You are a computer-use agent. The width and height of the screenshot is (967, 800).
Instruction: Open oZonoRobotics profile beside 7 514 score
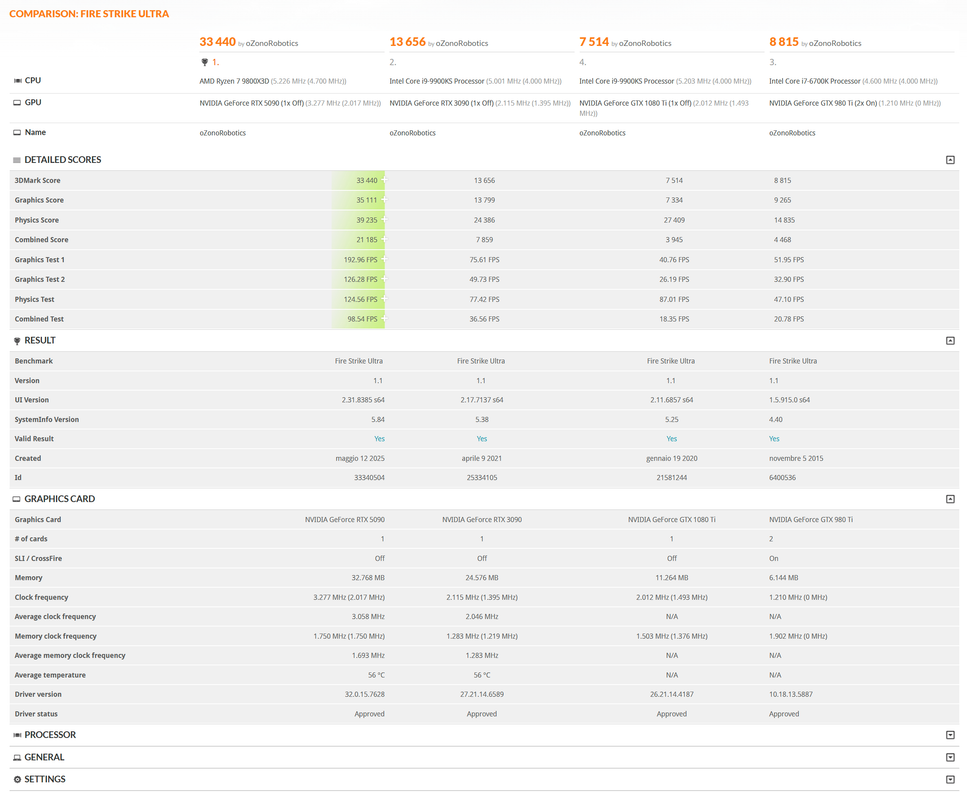pyautogui.click(x=645, y=43)
